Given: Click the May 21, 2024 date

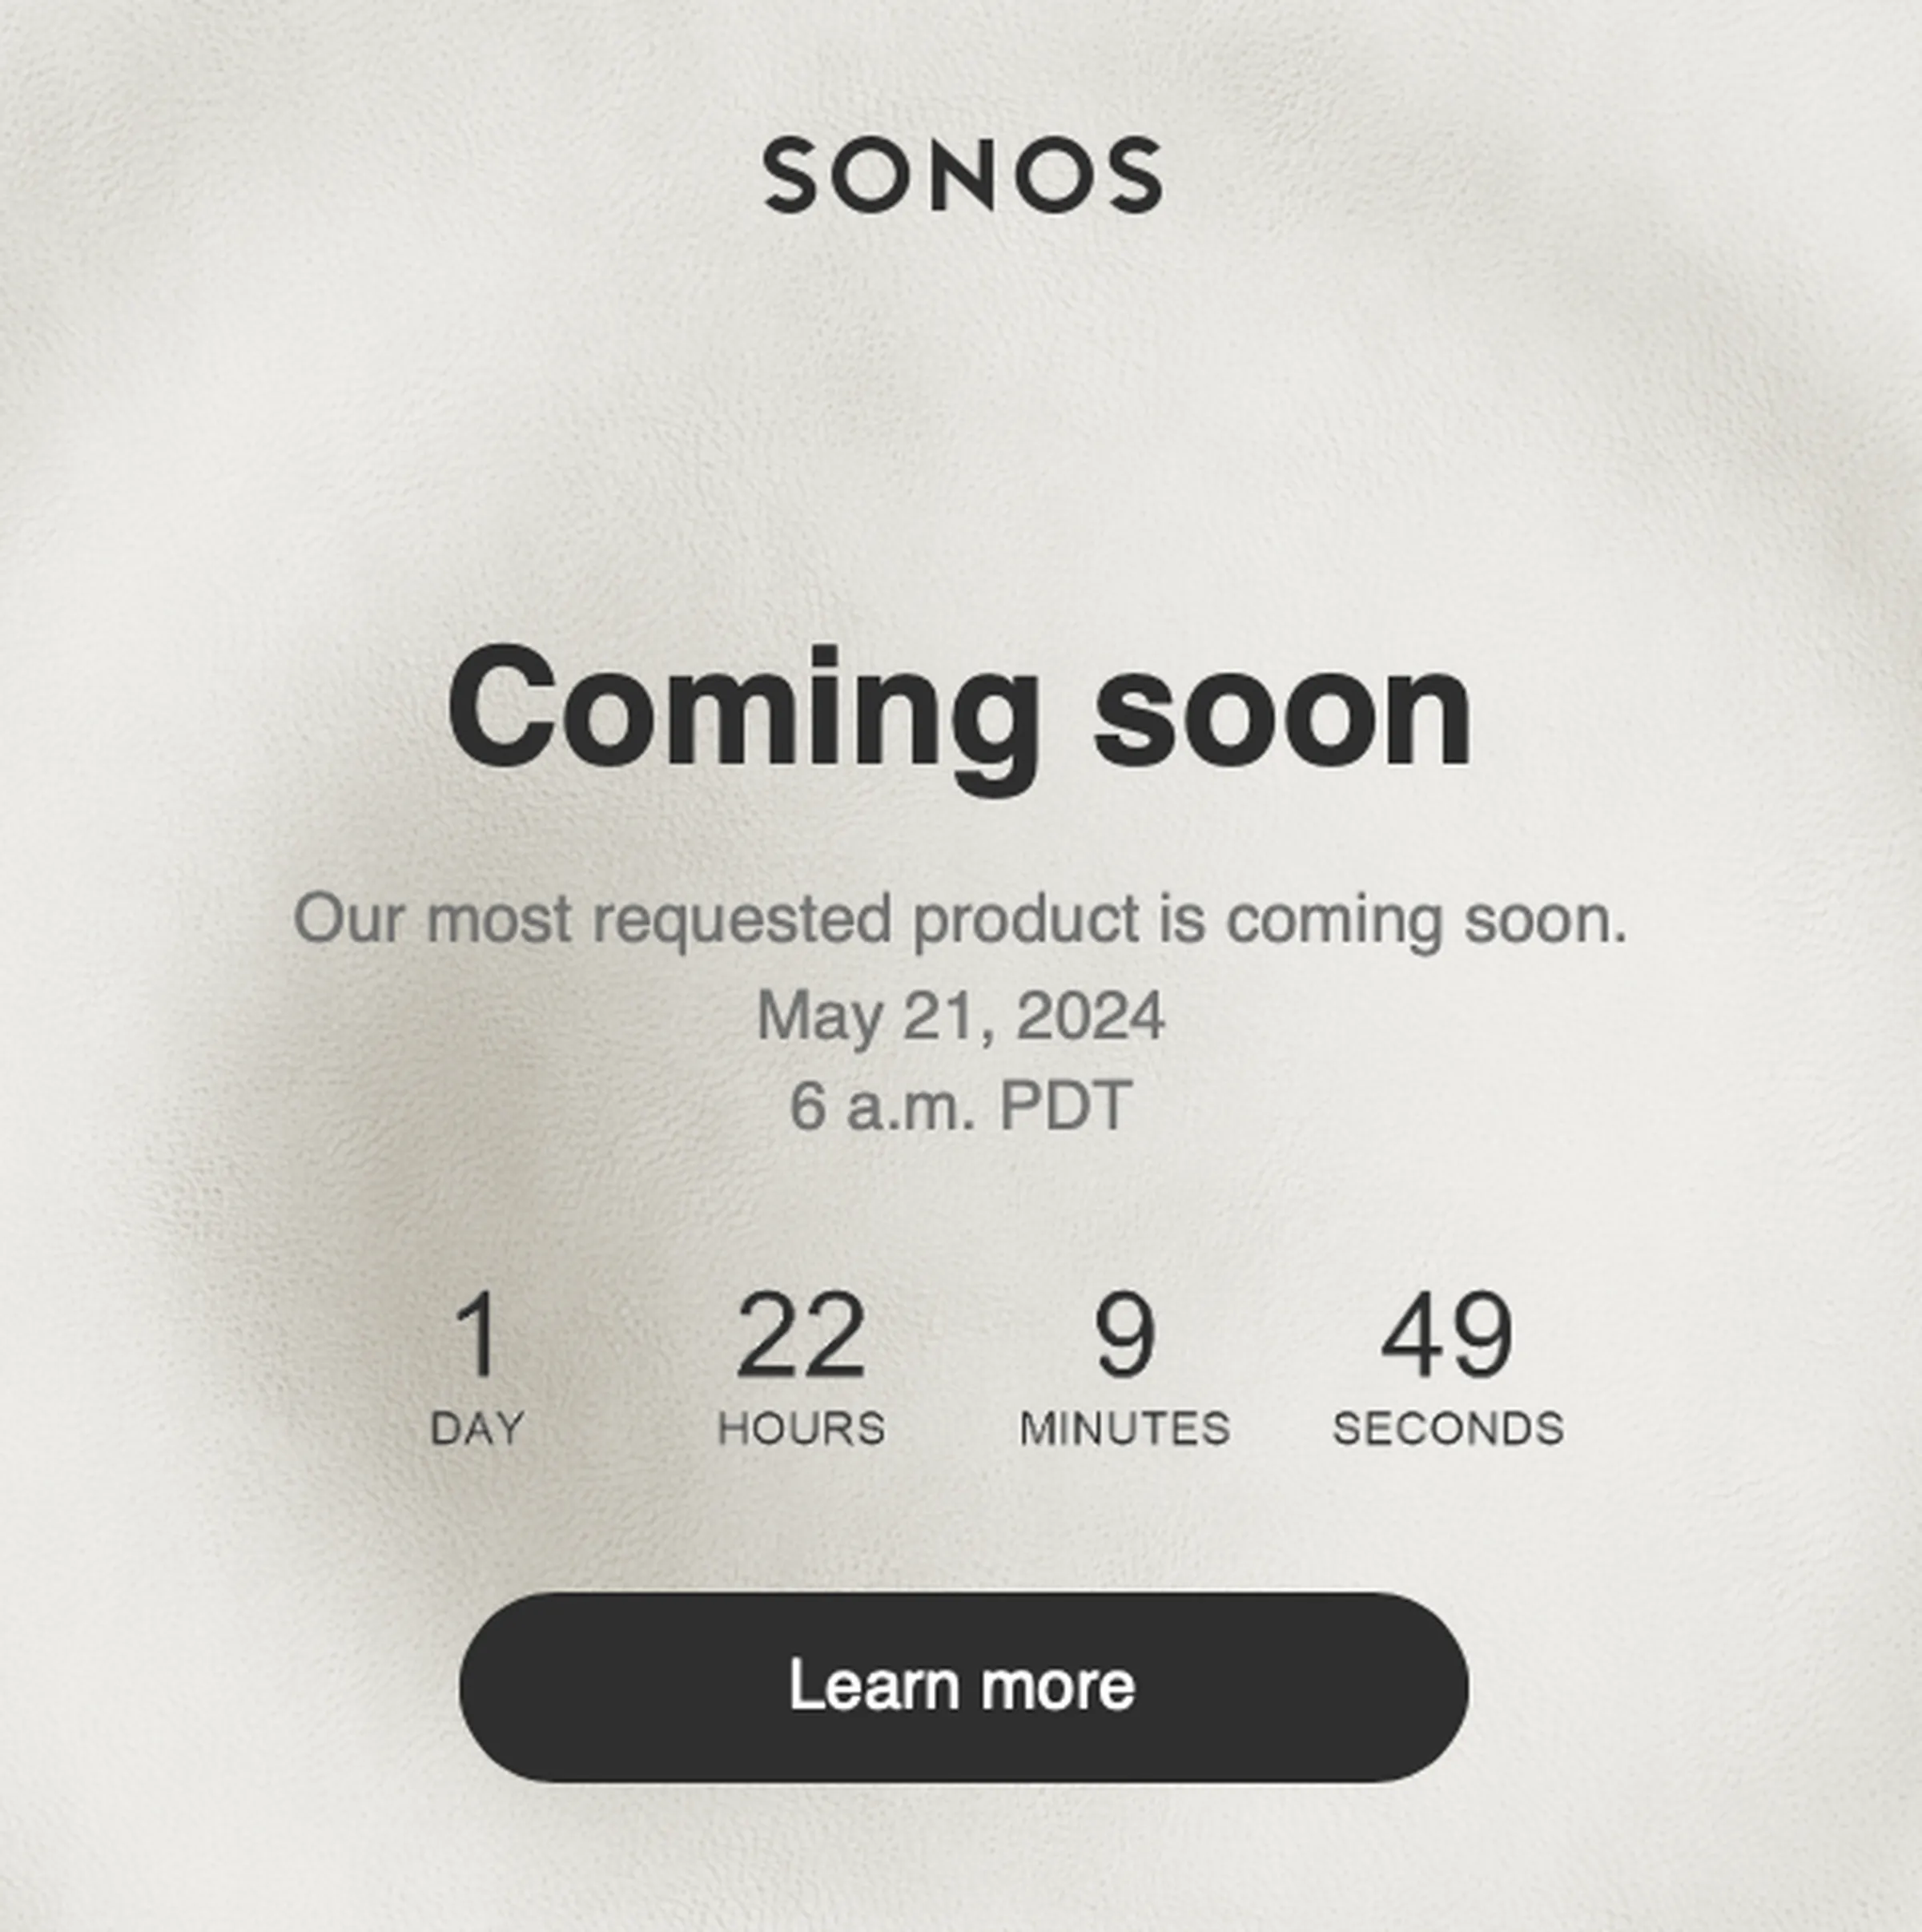Looking at the screenshot, I should [x=960, y=1016].
